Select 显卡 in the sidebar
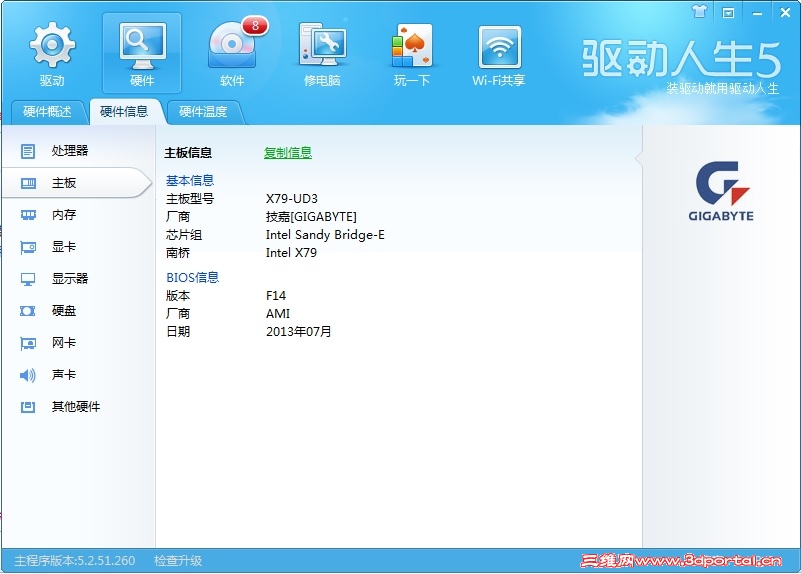 [x=64, y=247]
